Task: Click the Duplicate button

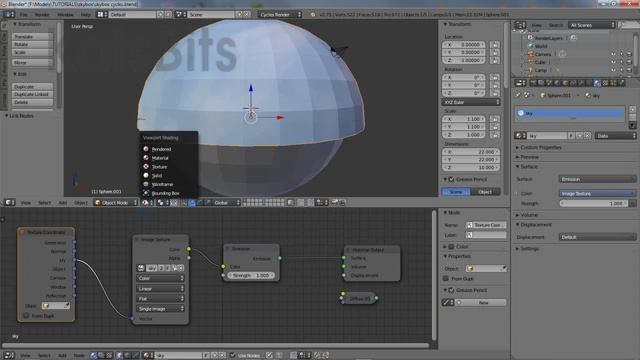Action: [x=32, y=87]
